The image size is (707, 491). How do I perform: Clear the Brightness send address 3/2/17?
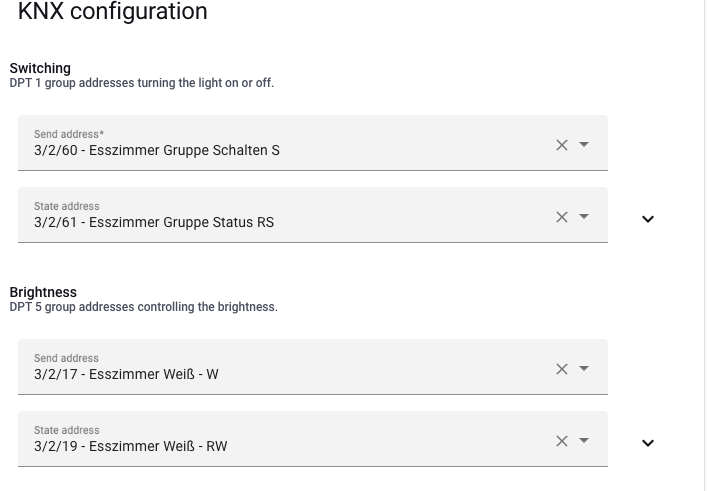coord(561,369)
